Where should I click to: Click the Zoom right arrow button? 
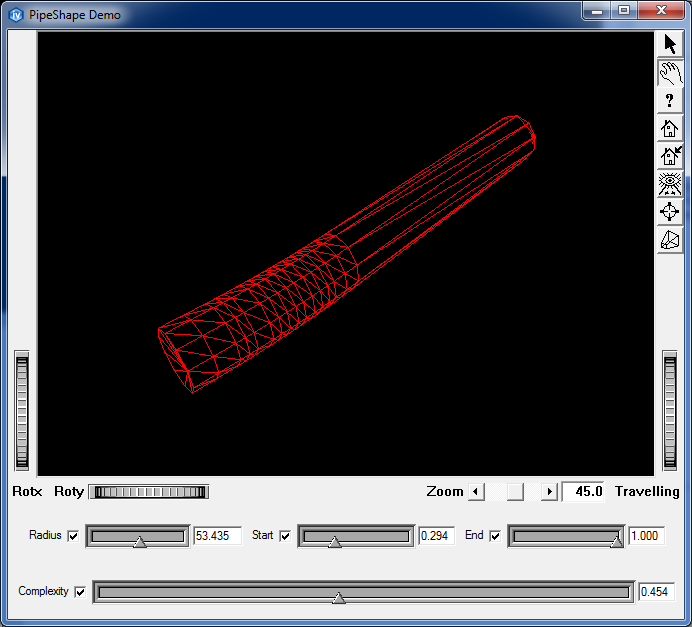point(548,492)
